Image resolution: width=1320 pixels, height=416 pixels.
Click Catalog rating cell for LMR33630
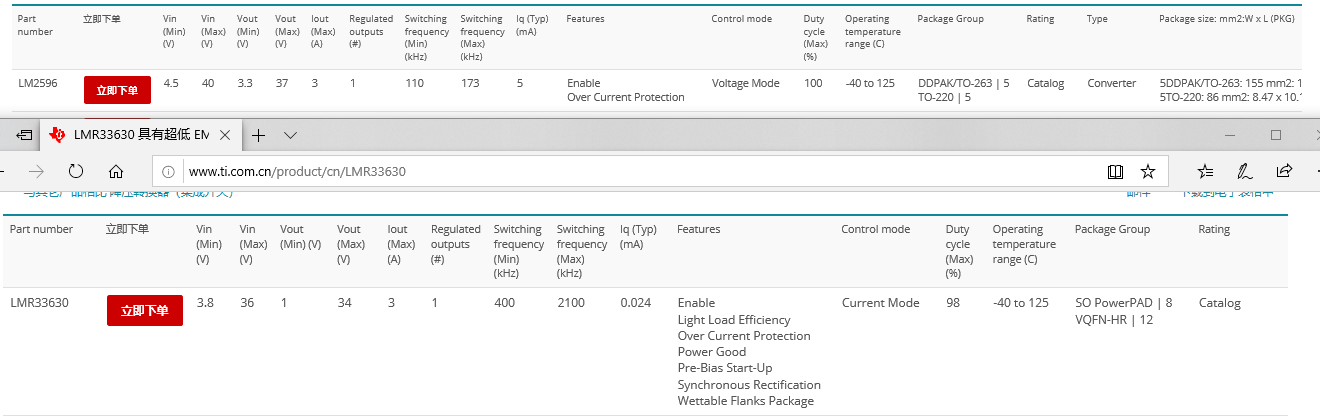click(x=1219, y=303)
